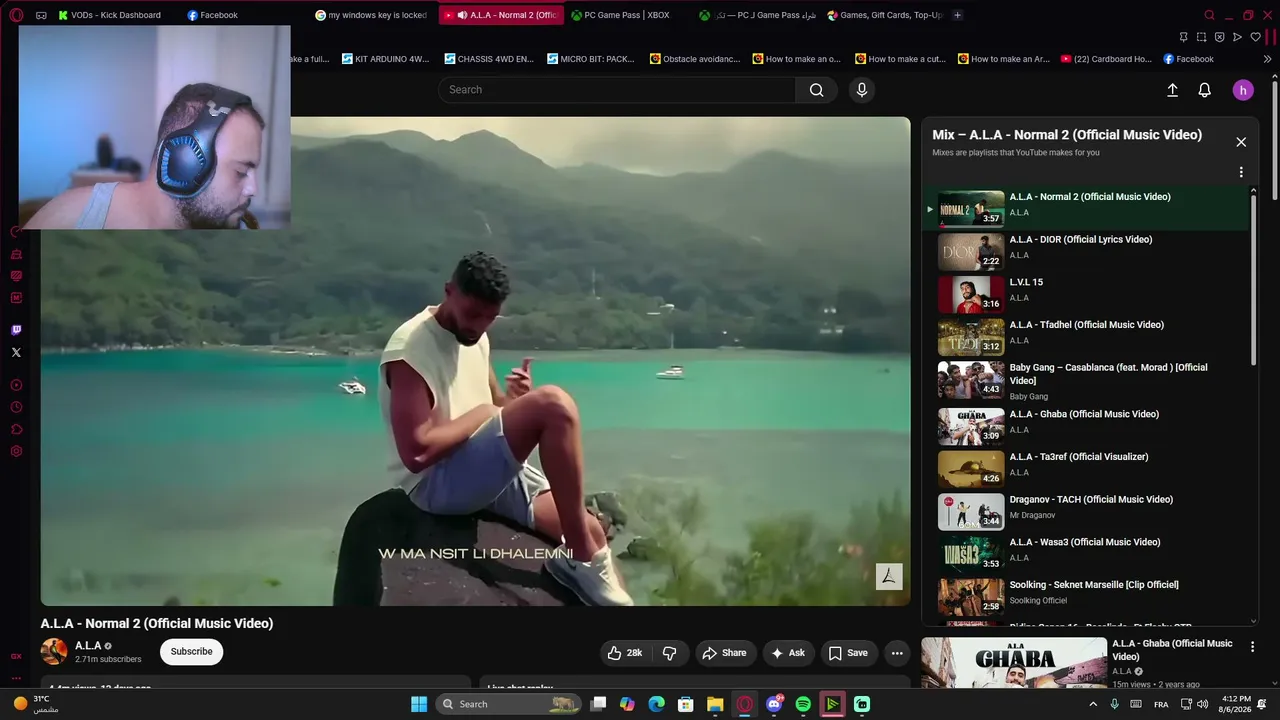Open the history clock in the Opera sidebar
Viewport: 1280px width, 720px height.
[x=16, y=407]
